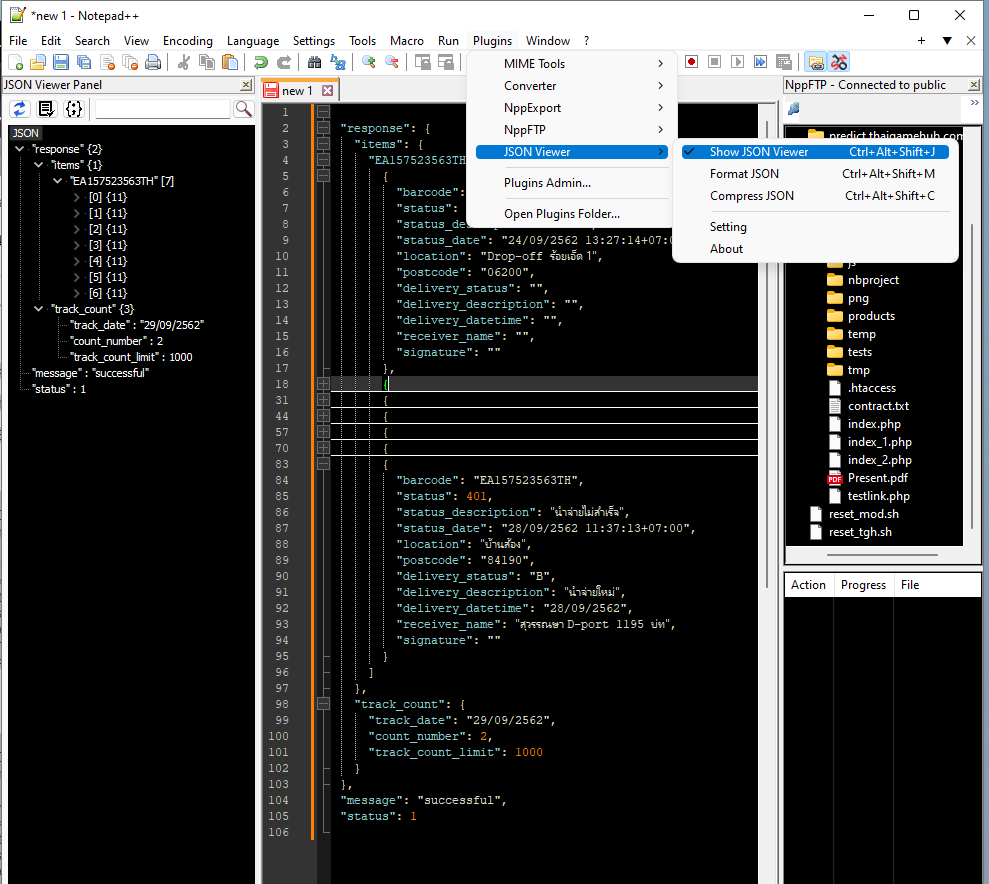Viewport: 989px width, 884px height.
Task: Expand the [3] {11} tree node
Action: click(x=77, y=245)
